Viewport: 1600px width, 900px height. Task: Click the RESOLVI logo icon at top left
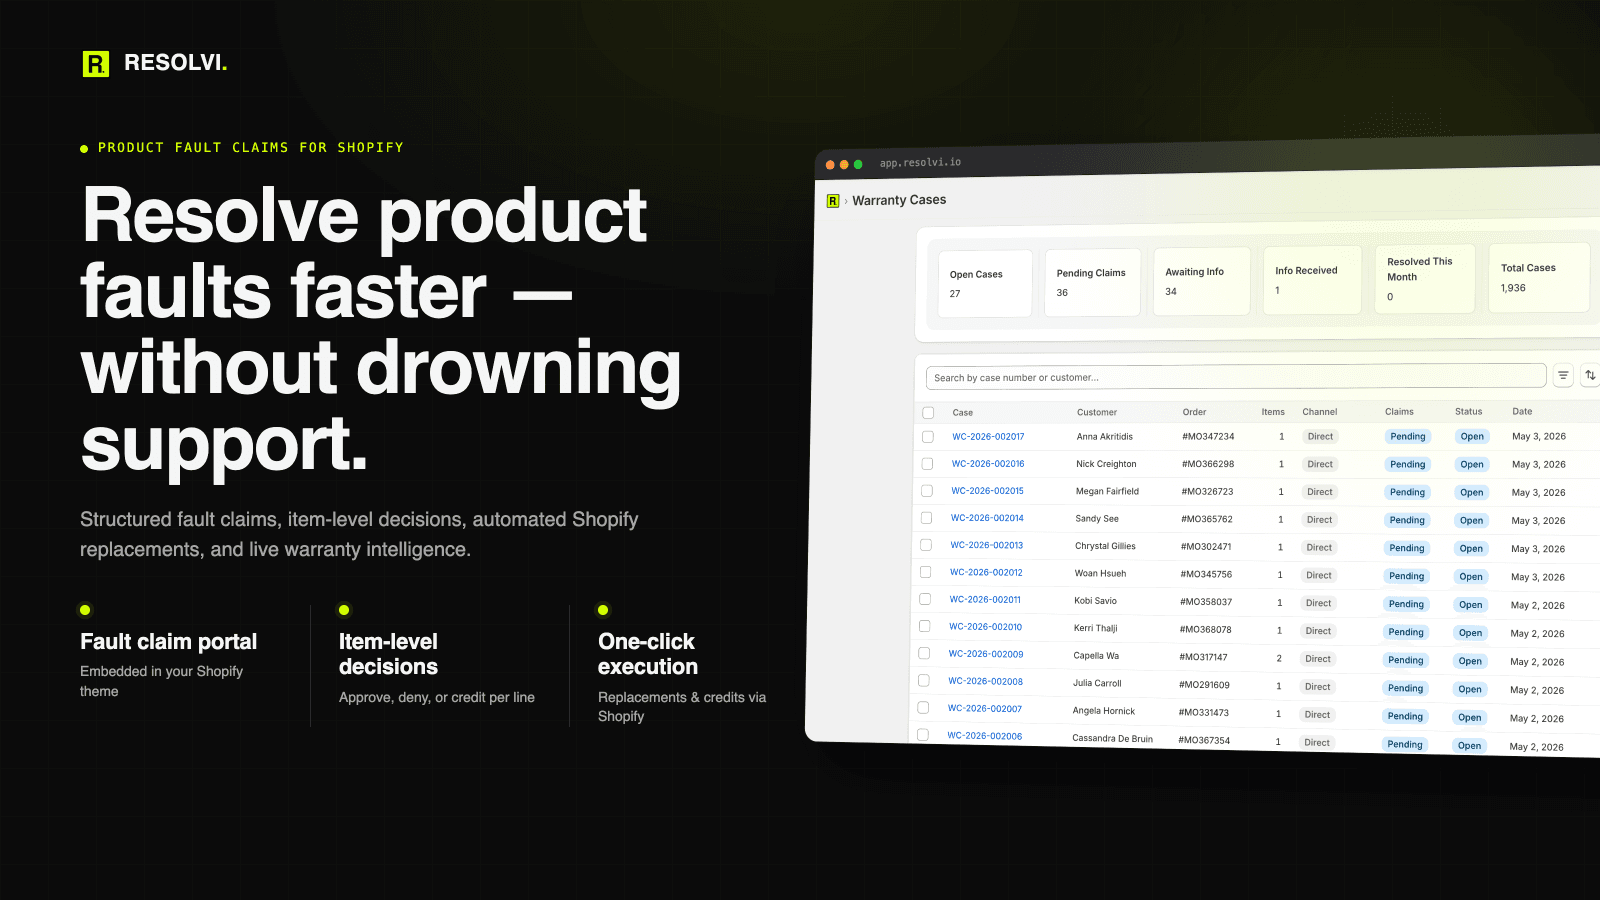tap(96, 64)
